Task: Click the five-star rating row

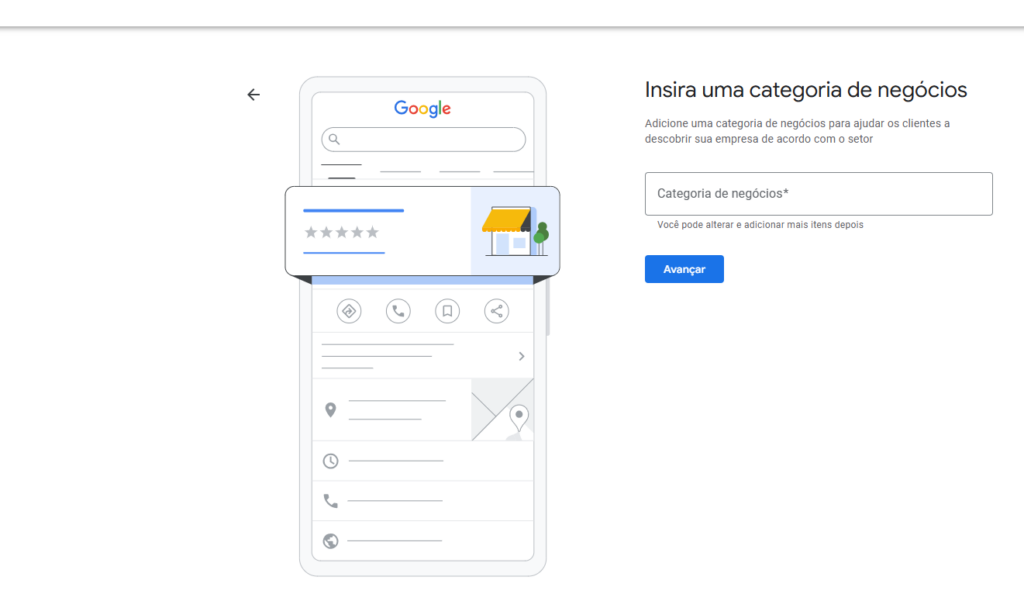Action: [x=342, y=232]
